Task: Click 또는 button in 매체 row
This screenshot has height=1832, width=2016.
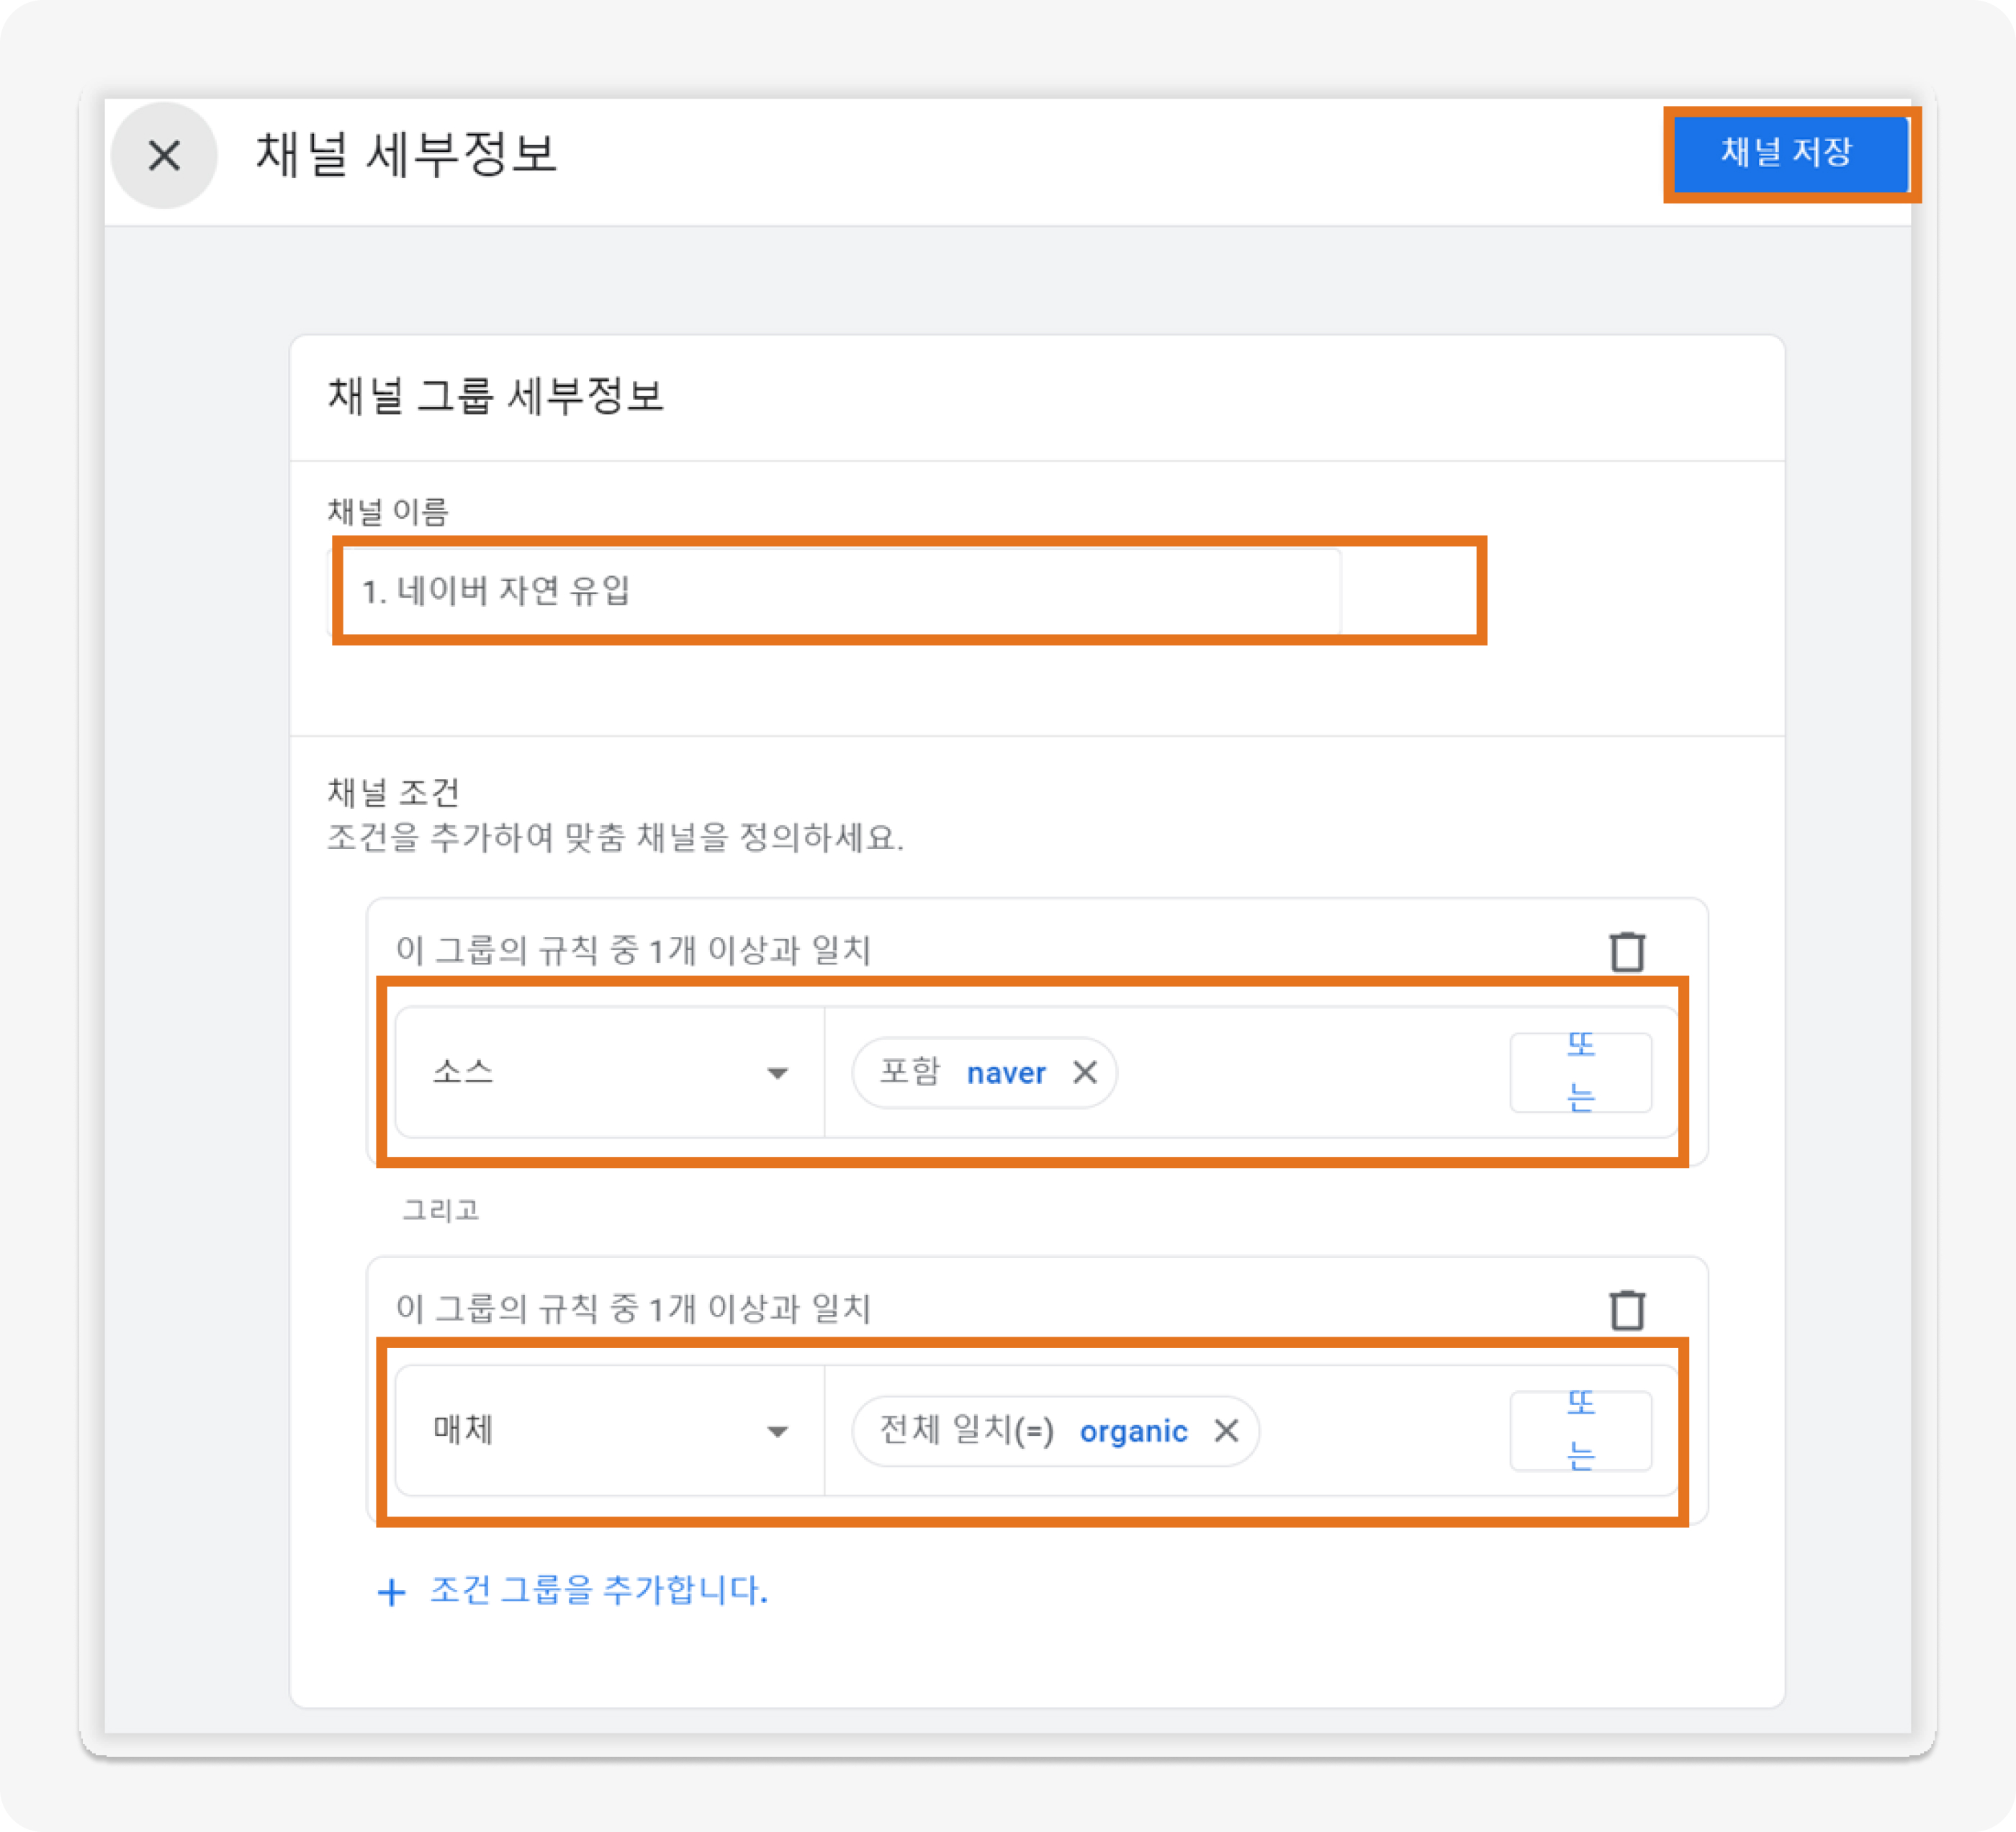Action: [1581, 1431]
